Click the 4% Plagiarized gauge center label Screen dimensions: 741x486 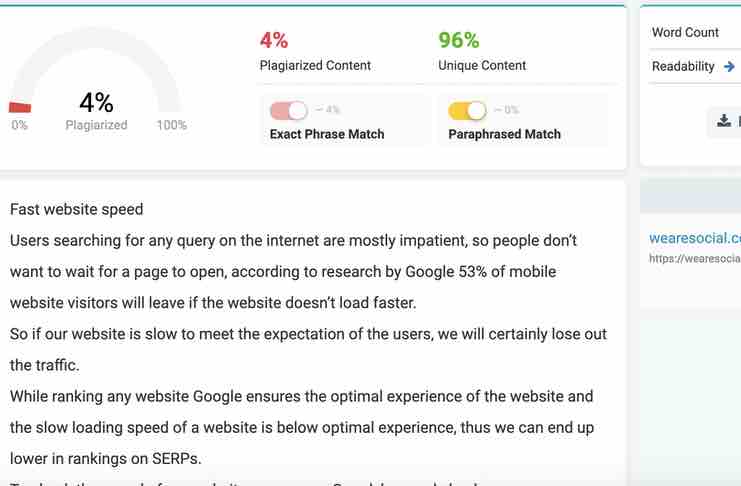pos(96,110)
